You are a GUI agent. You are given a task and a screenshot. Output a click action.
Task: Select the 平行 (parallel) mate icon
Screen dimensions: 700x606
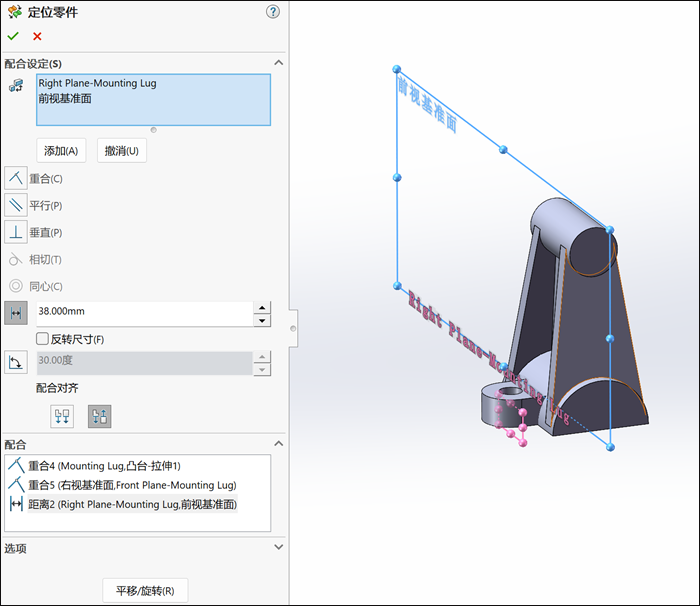[x=16, y=206]
